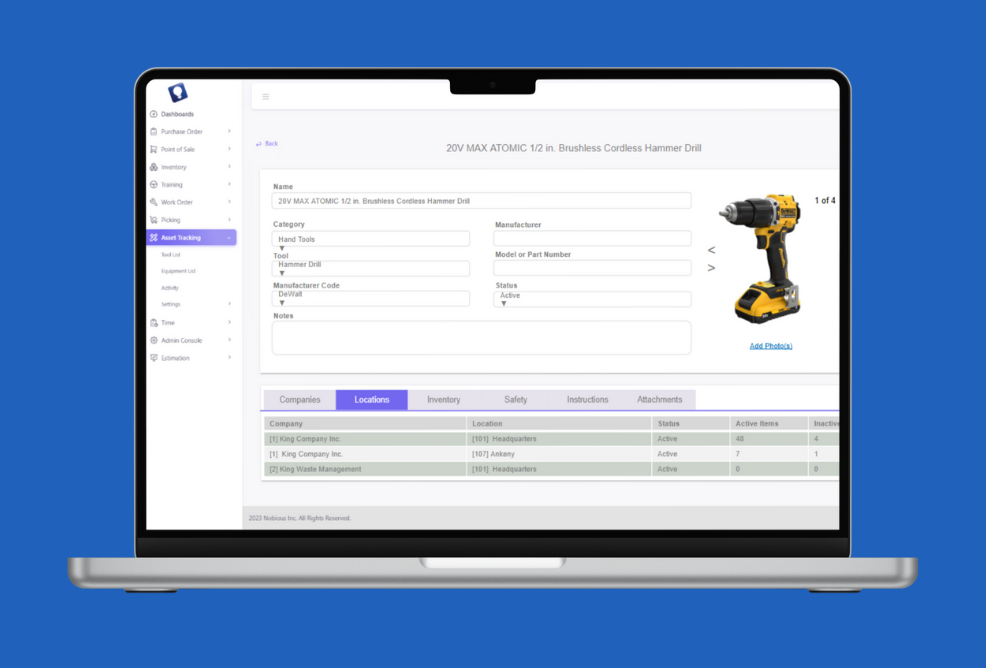The width and height of the screenshot is (986, 668).
Task: Click the Purchase Order clipboard icon
Action: tap(153, 132)
